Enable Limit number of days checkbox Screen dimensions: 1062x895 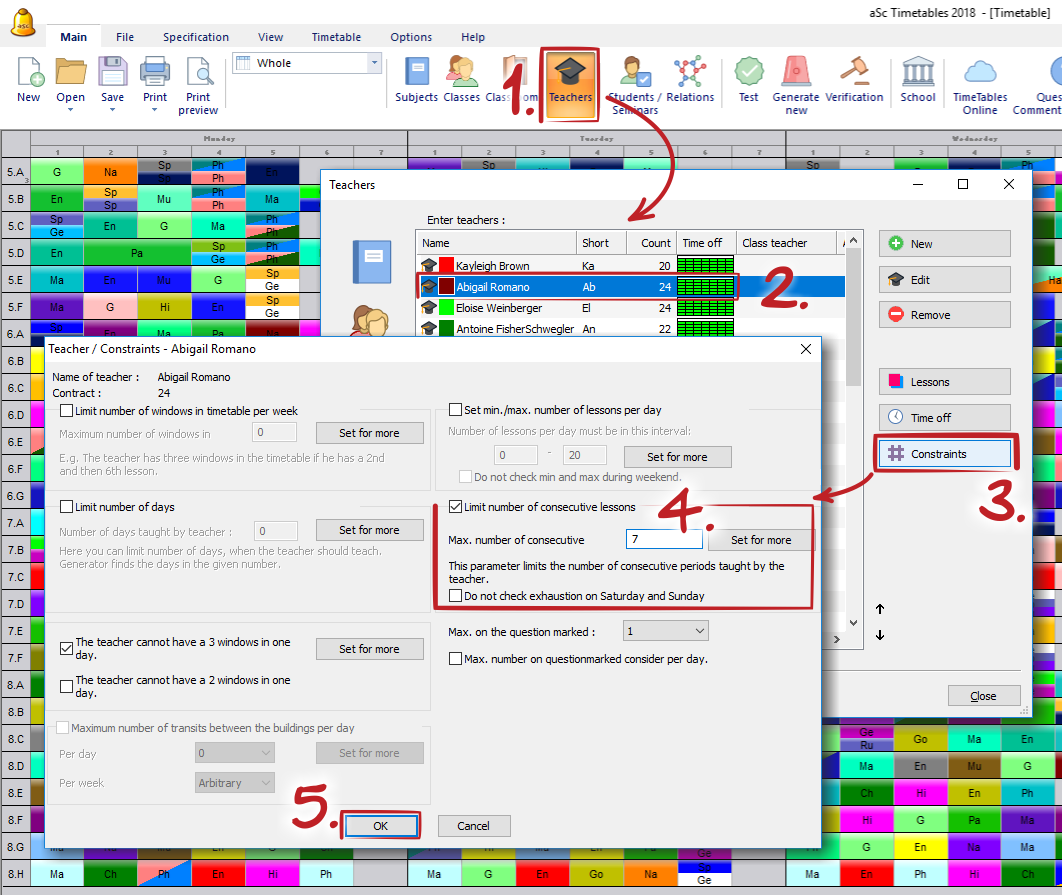point(67,507)
